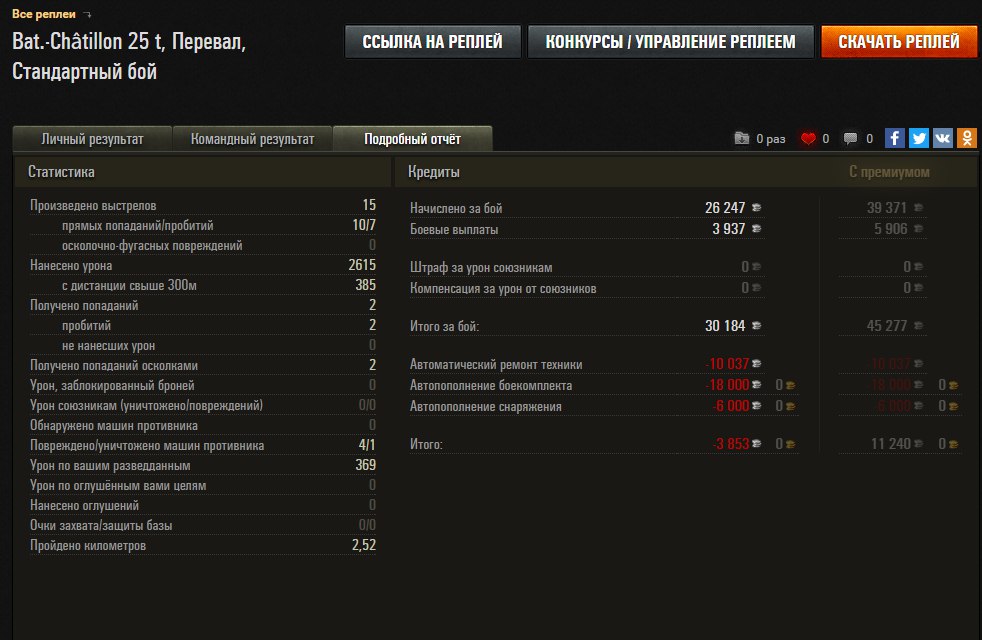The height and width of the screenshot is (640, 982).
Task: Click the arrow icon beside Все реплеи
Action: click(87, 15)
